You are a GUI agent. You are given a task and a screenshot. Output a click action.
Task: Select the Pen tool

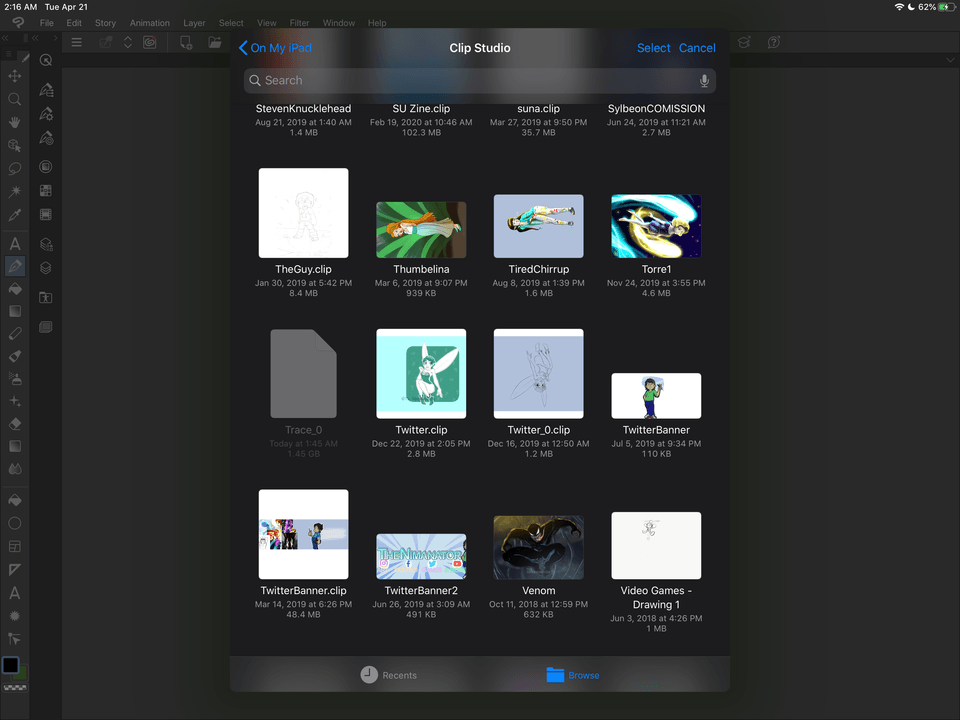pyautogui.click(x=15, y=266)
